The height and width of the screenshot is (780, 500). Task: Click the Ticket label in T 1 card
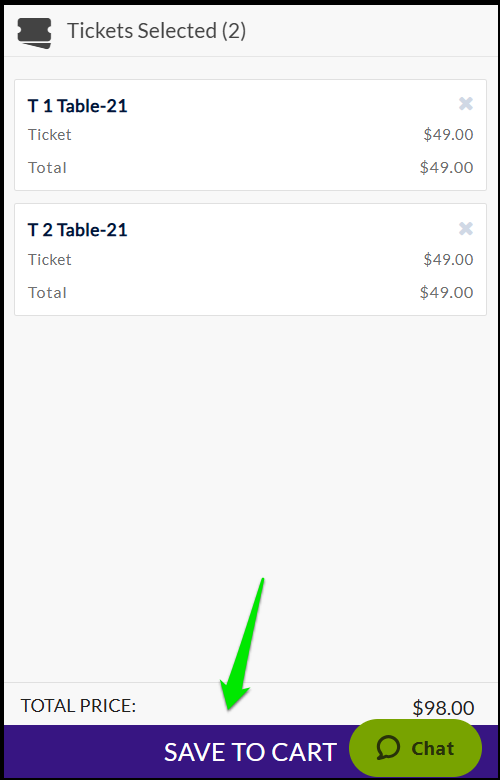tap(50, 134)
